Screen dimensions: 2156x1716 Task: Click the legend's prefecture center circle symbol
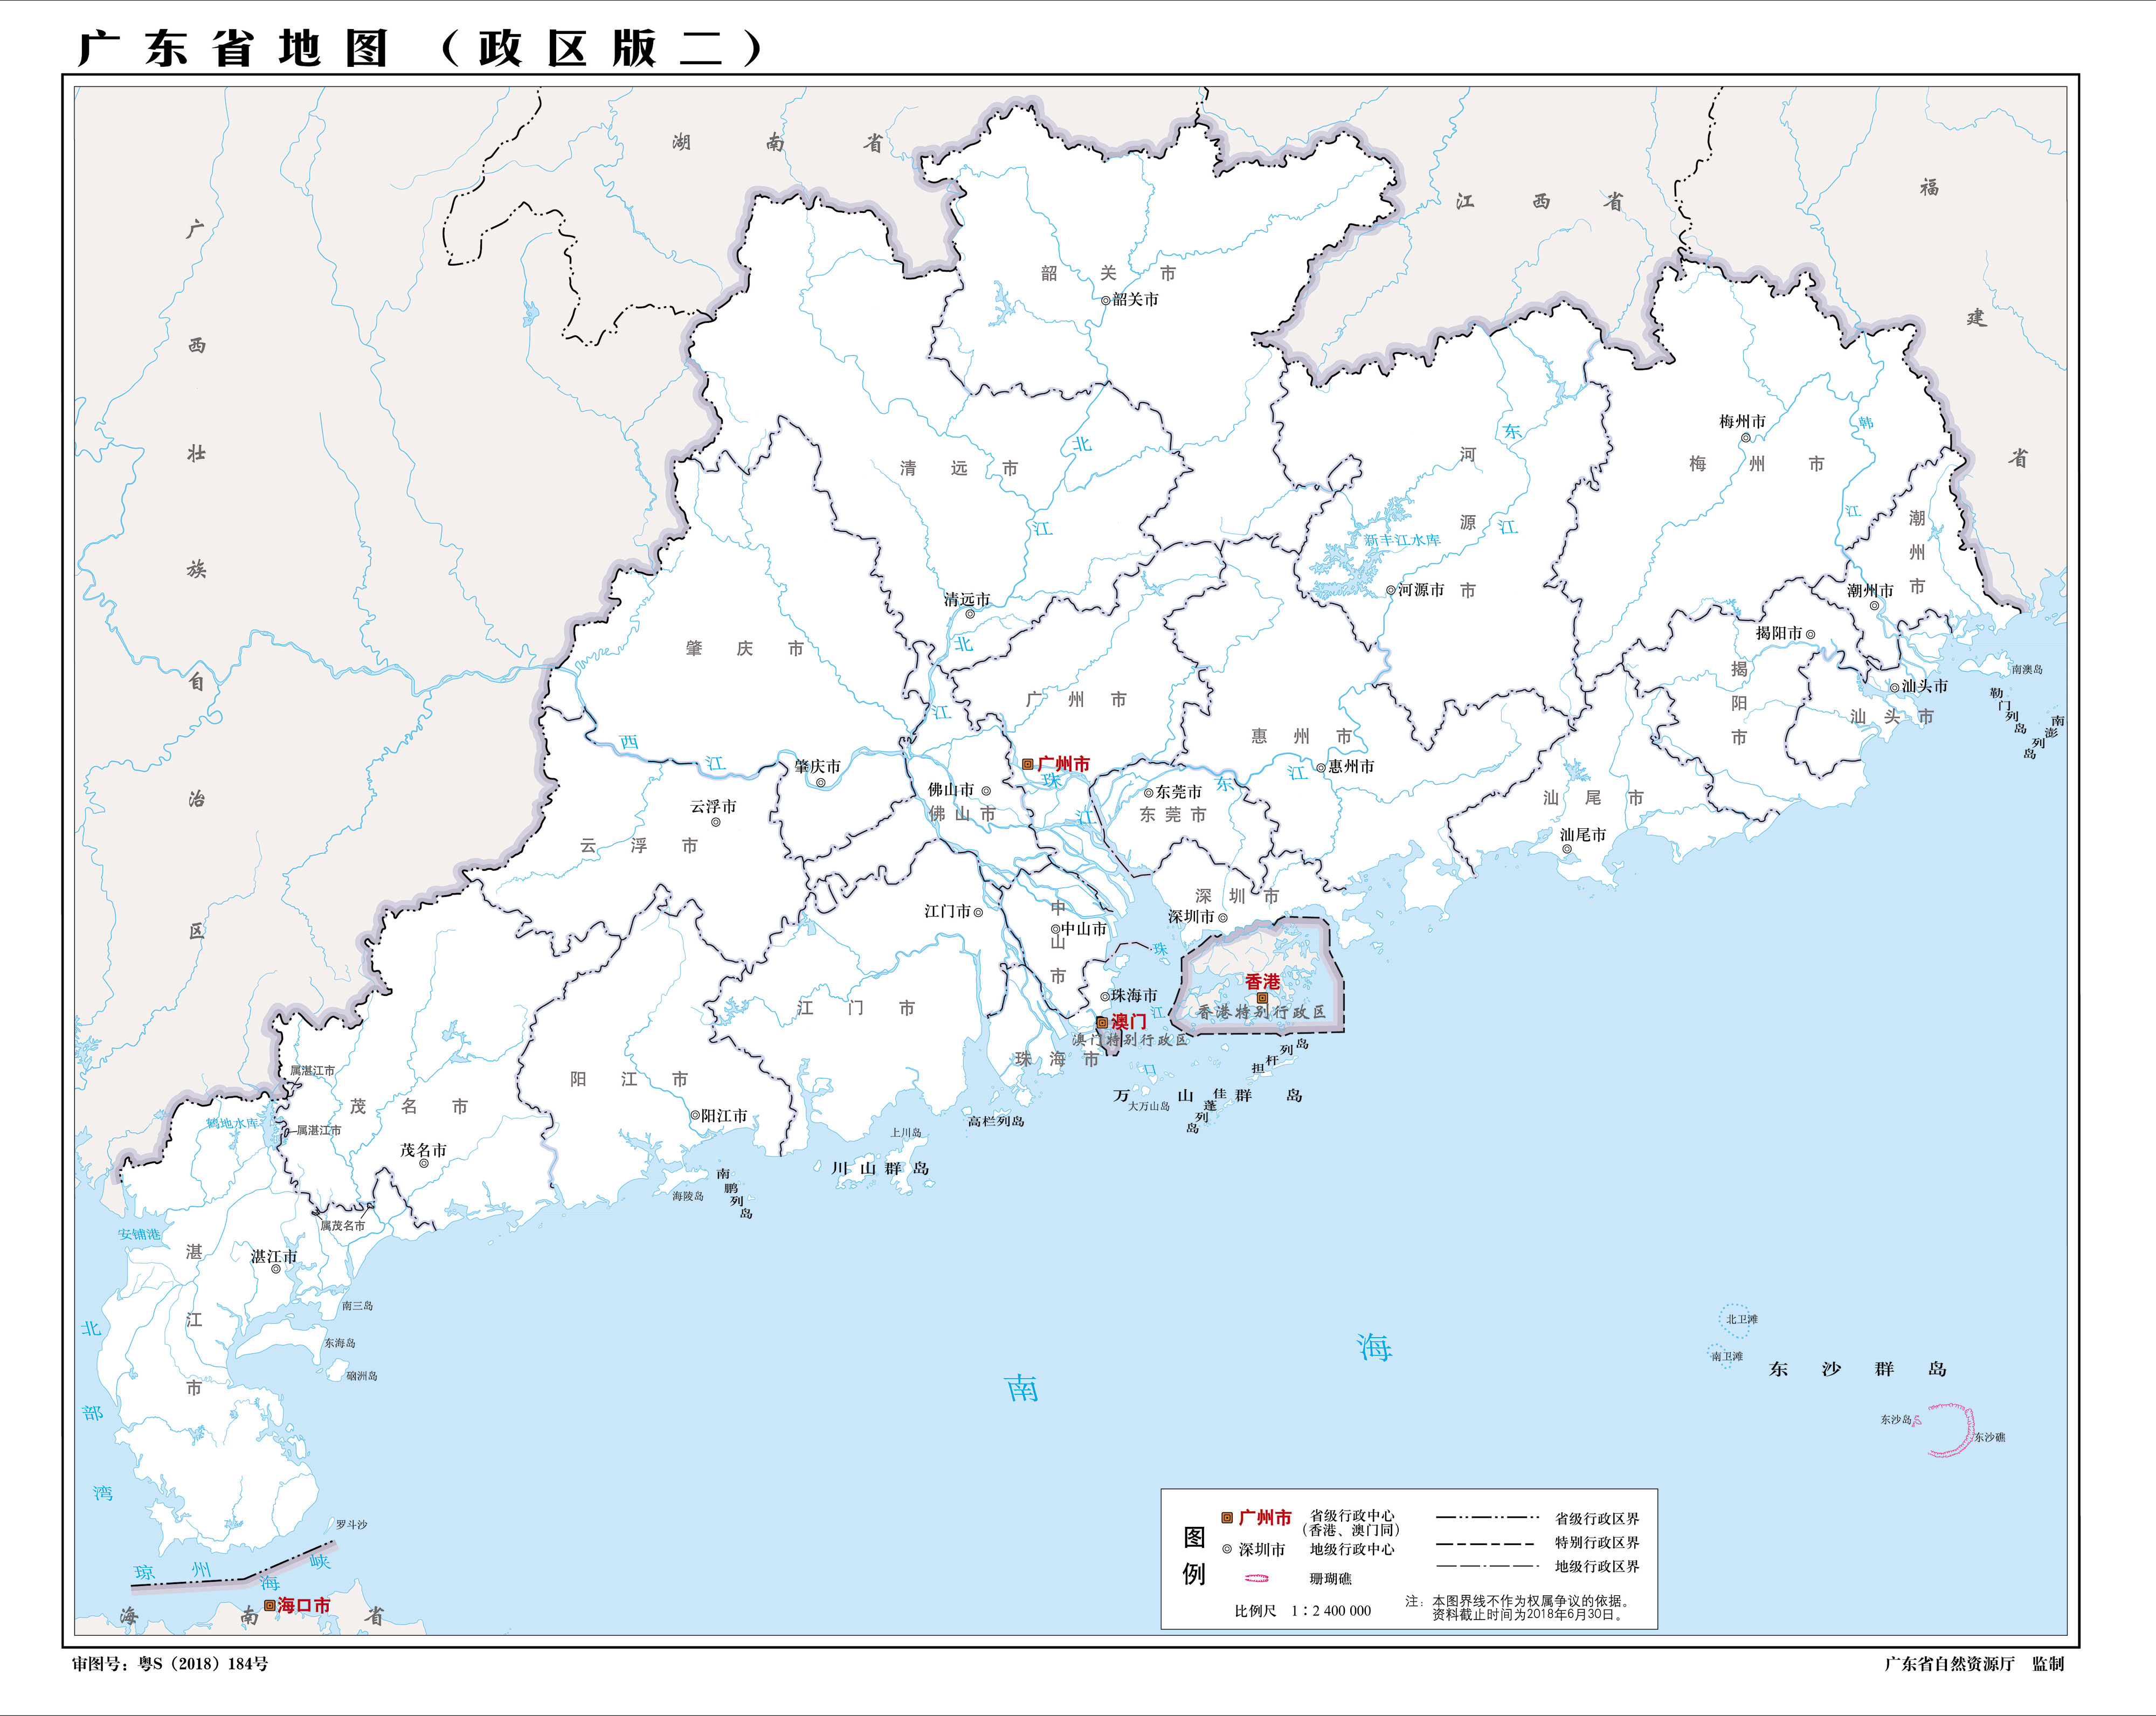tap(1227, 1549)
